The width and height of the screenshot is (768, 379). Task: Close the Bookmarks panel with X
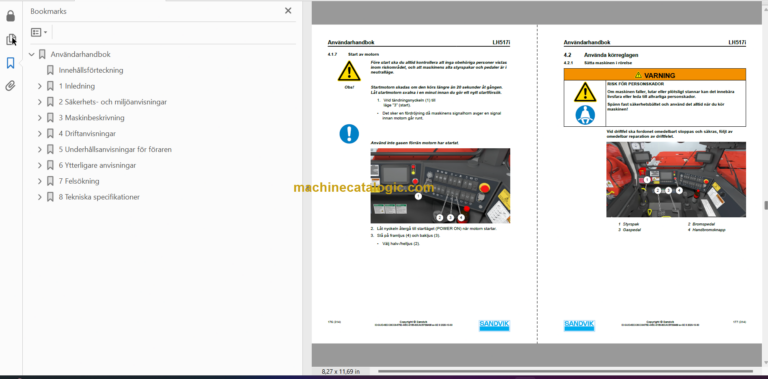[288, 11]
